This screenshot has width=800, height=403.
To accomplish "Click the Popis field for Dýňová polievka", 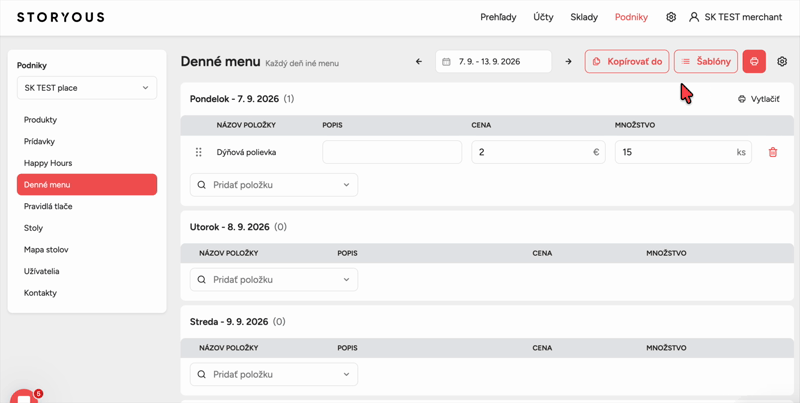I will pos(392,152).
